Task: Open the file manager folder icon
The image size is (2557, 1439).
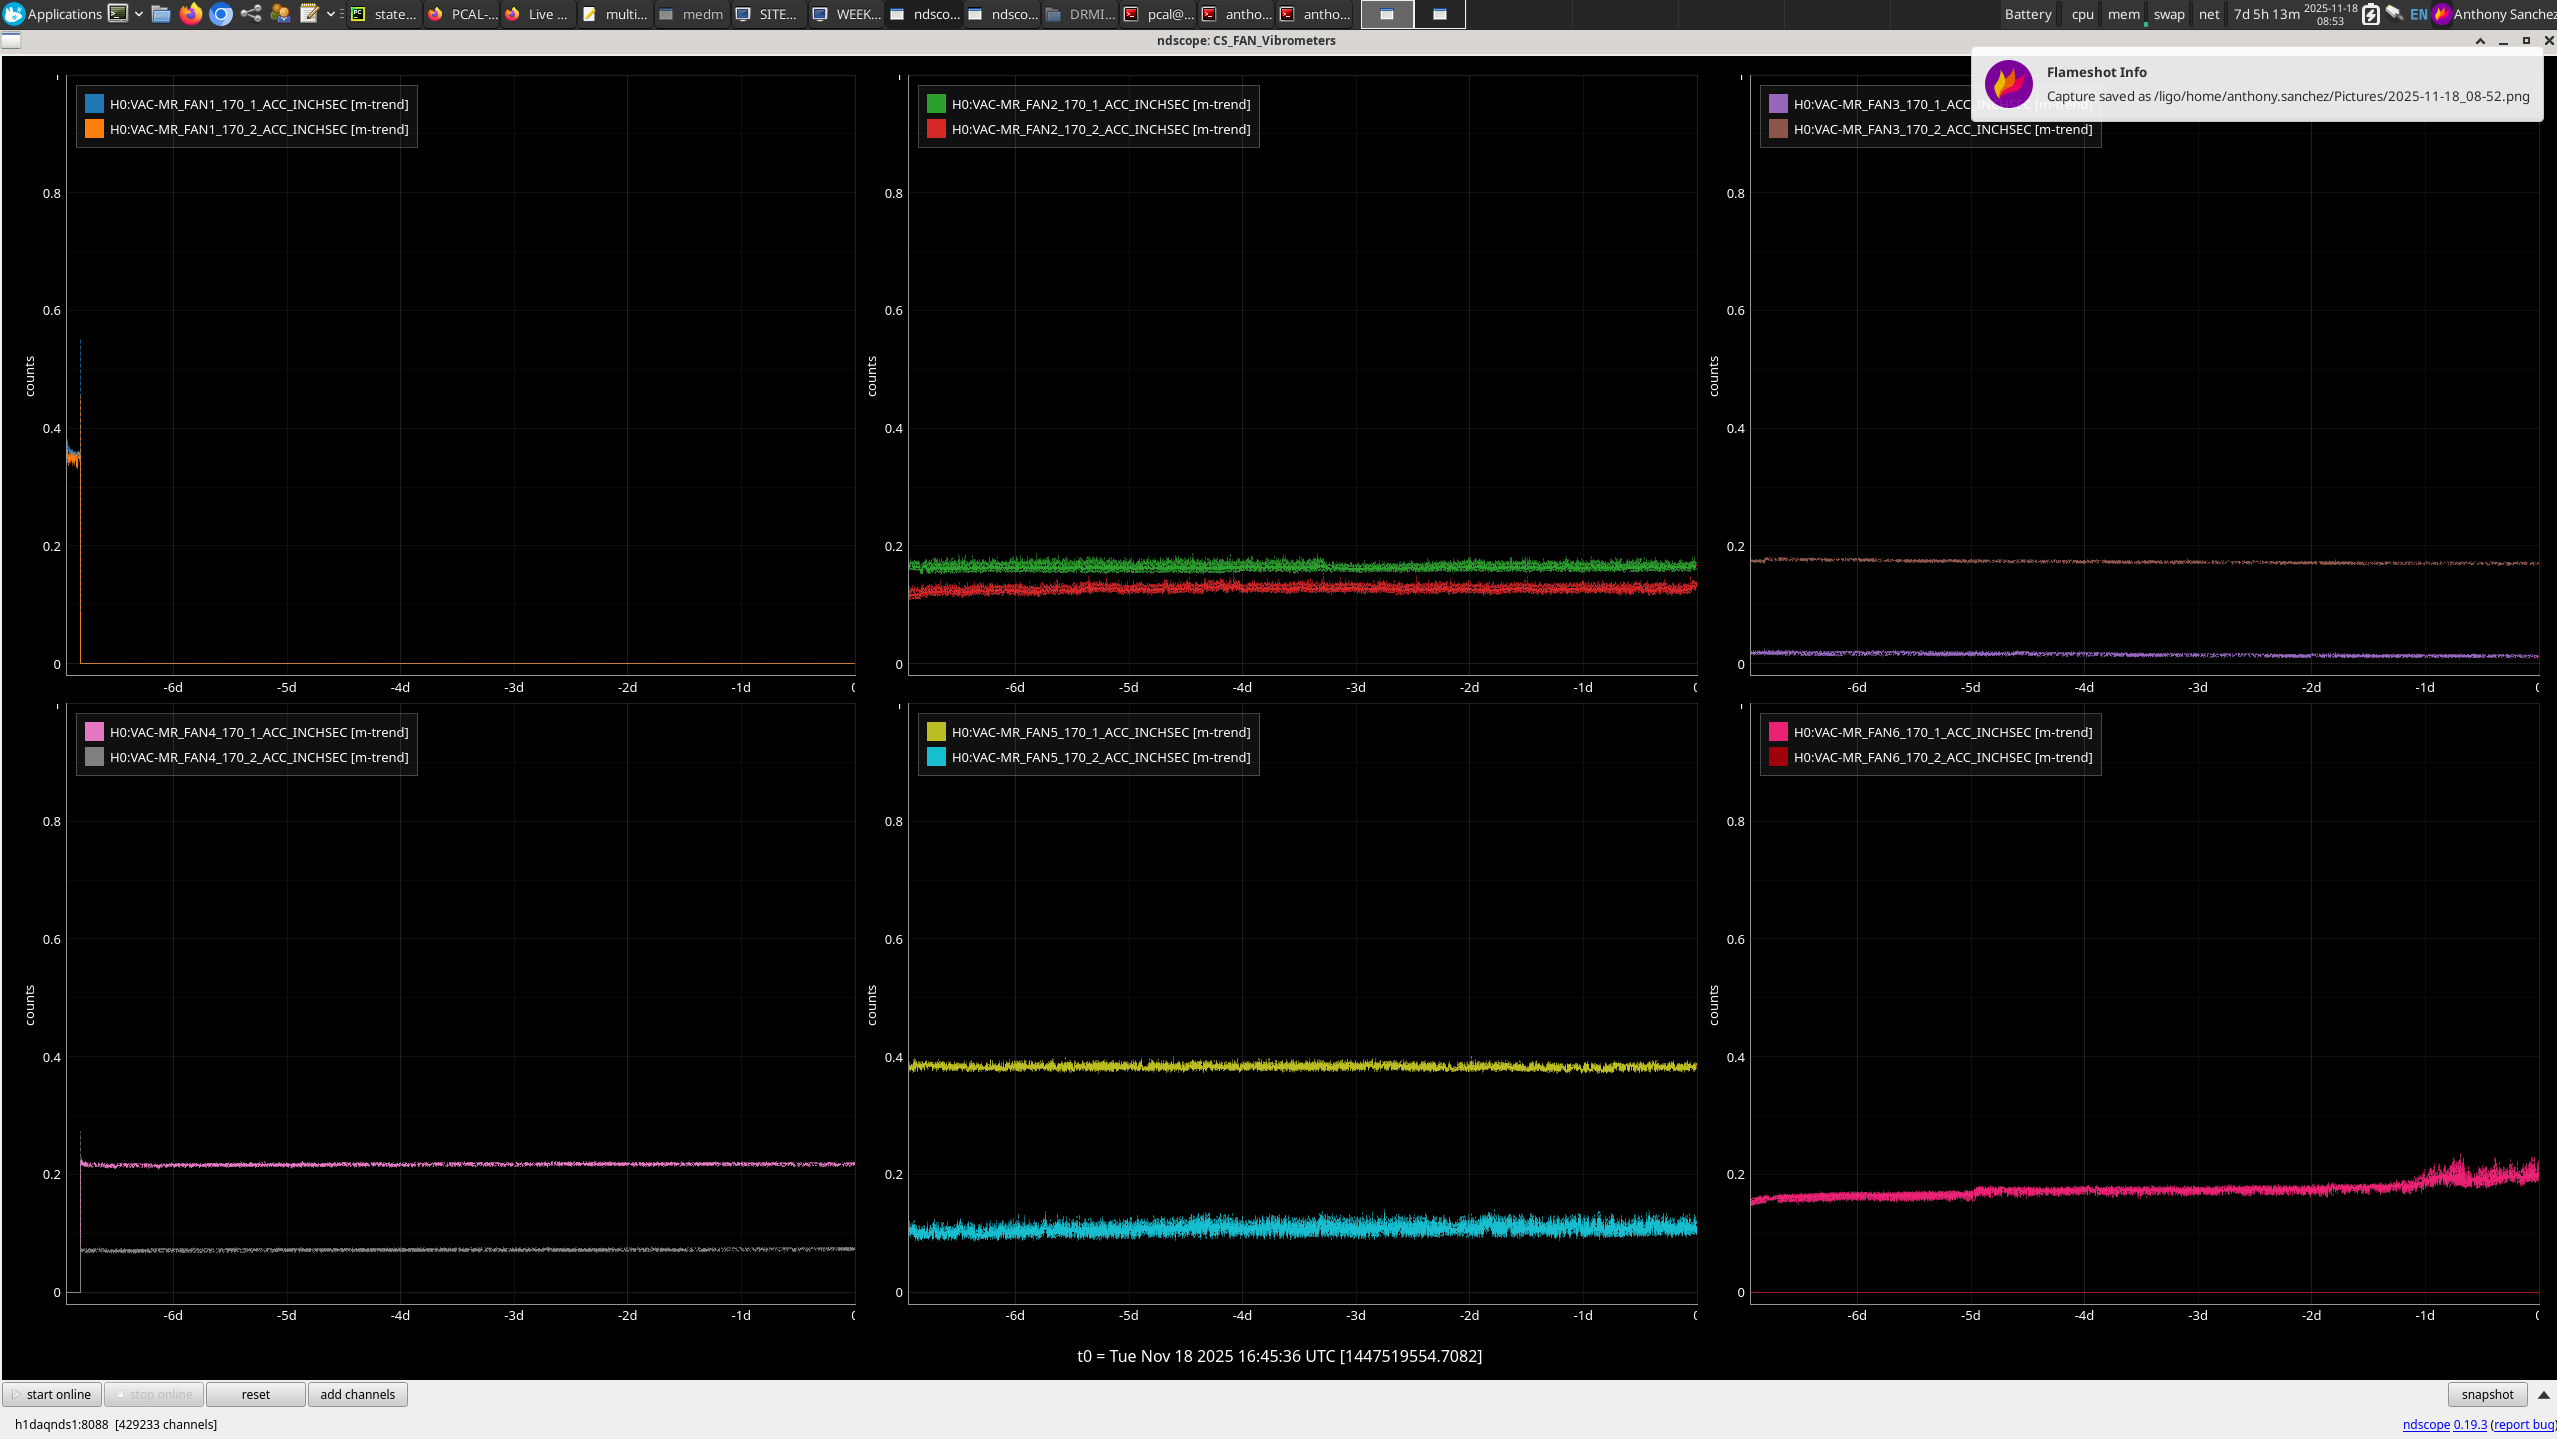Action: tap(161, 14)
